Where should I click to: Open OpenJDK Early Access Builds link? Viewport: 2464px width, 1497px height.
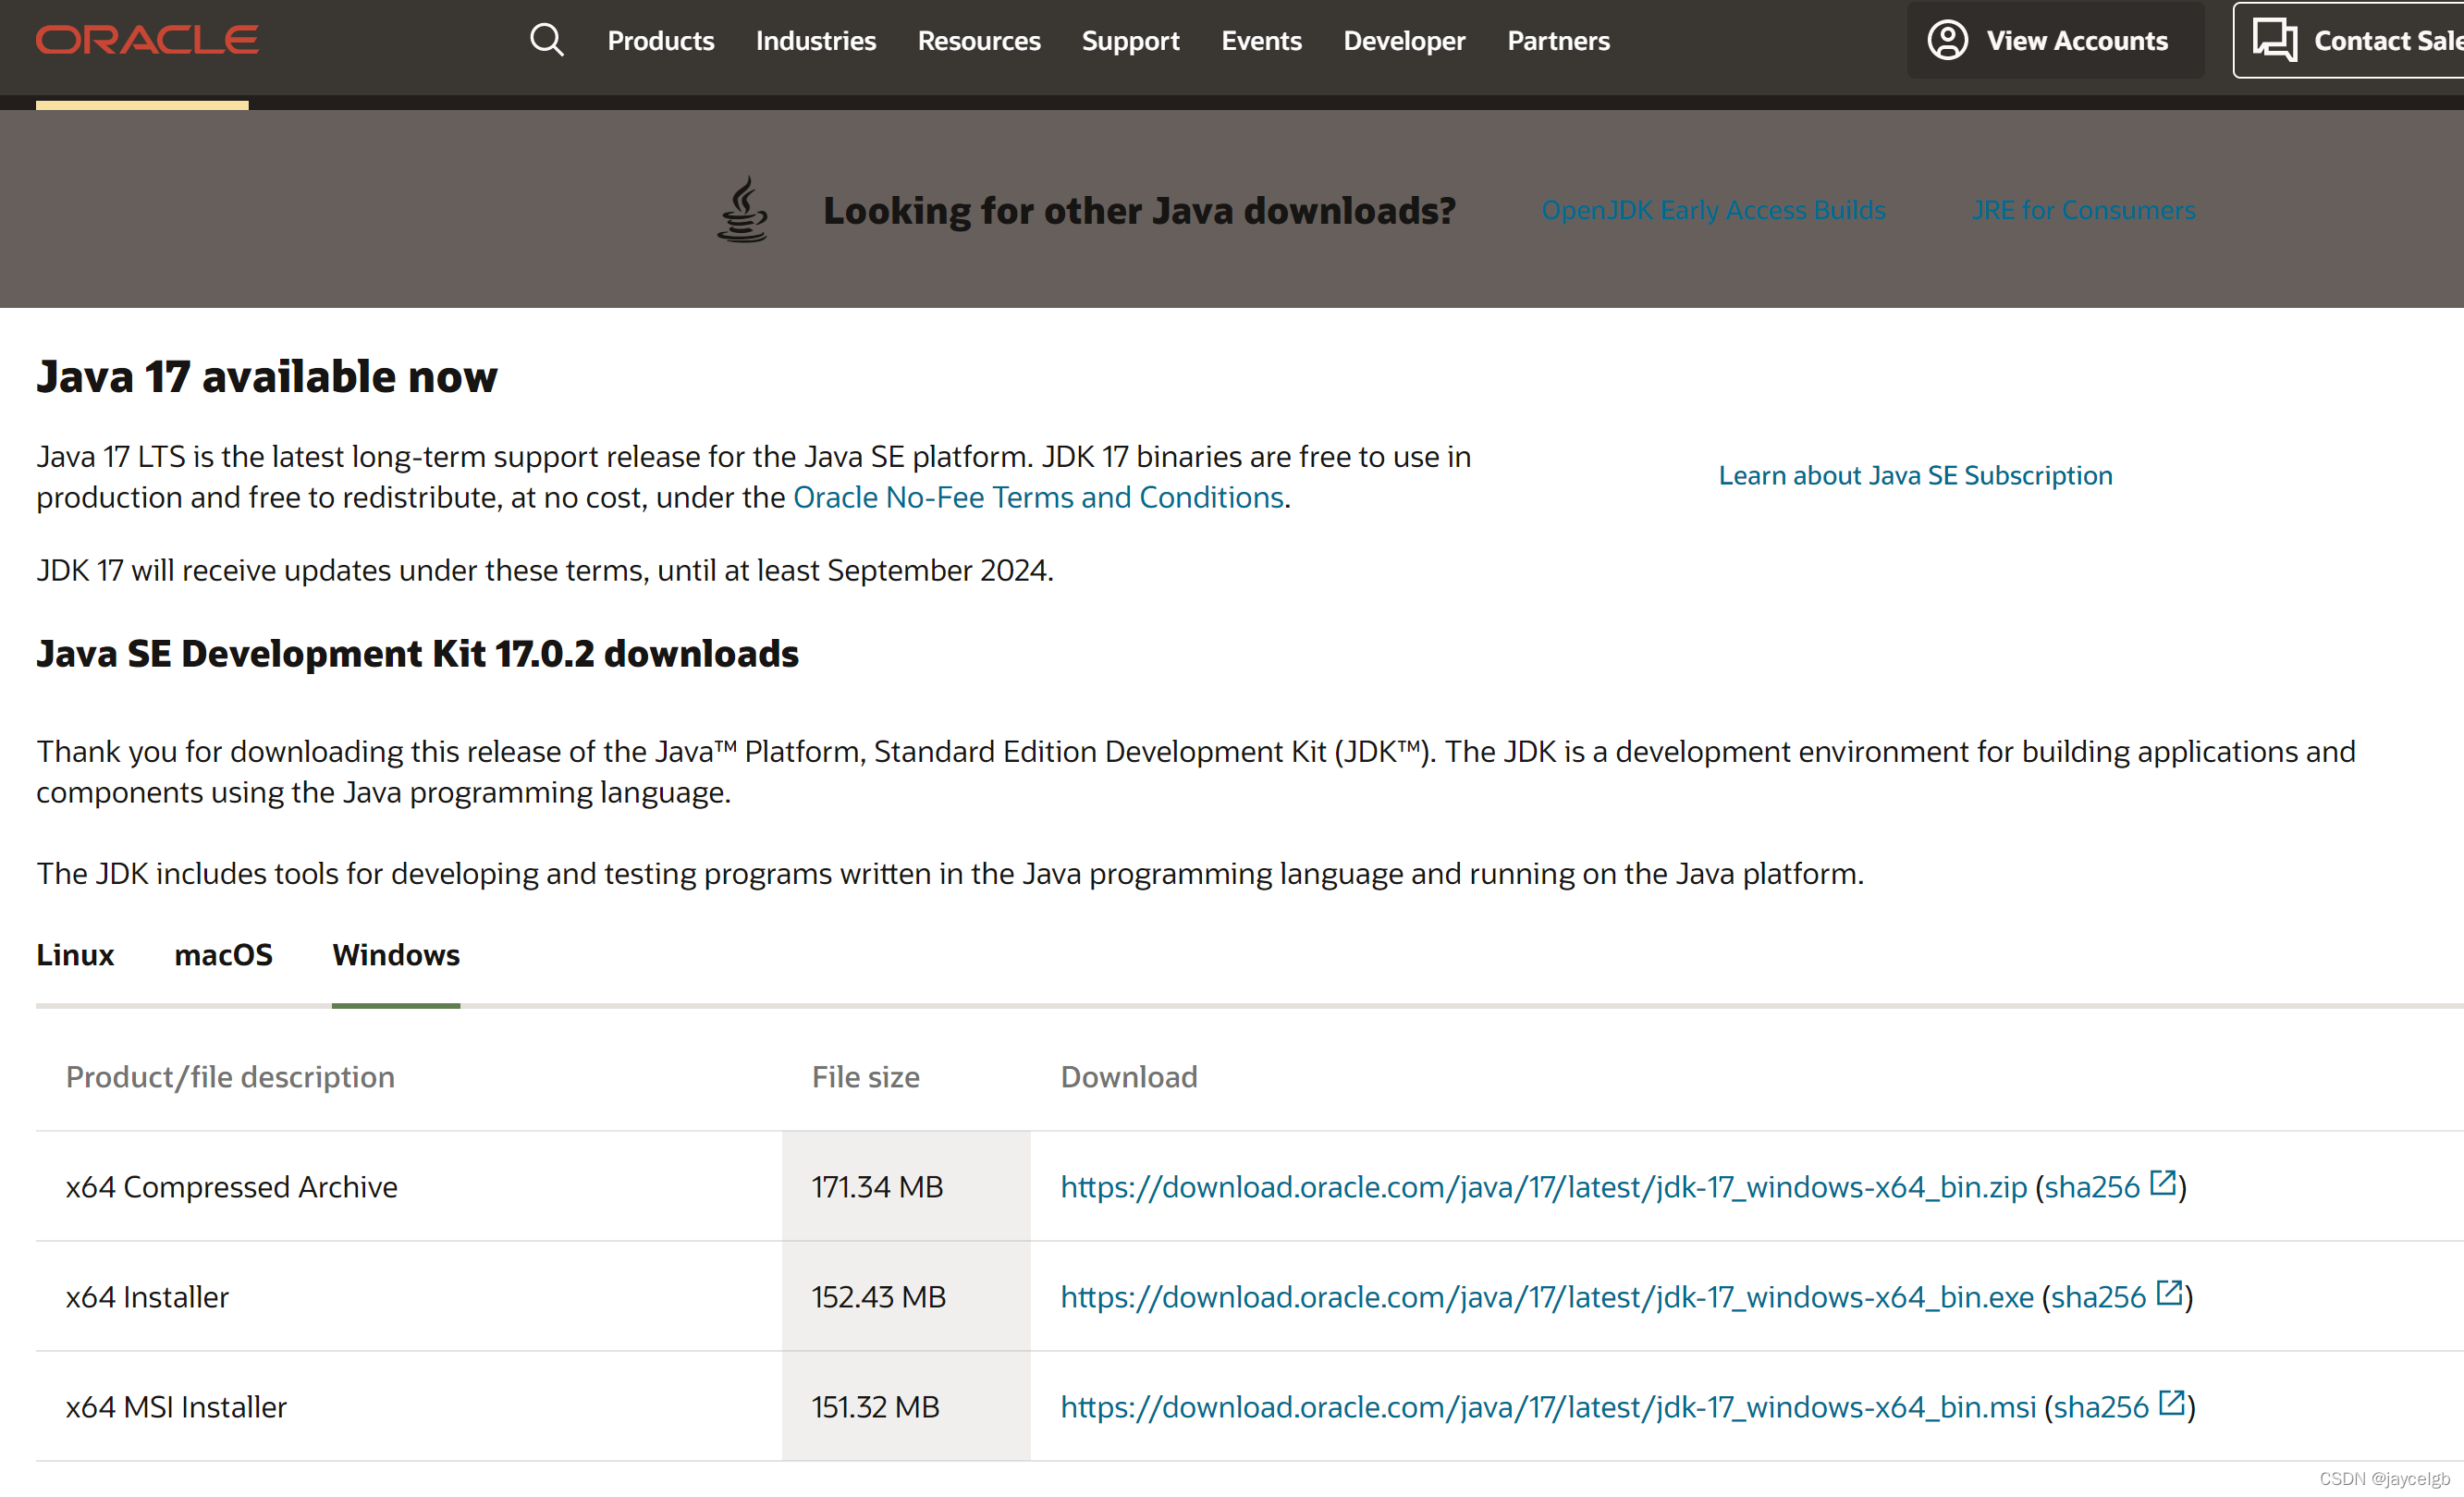(1712, 210)
